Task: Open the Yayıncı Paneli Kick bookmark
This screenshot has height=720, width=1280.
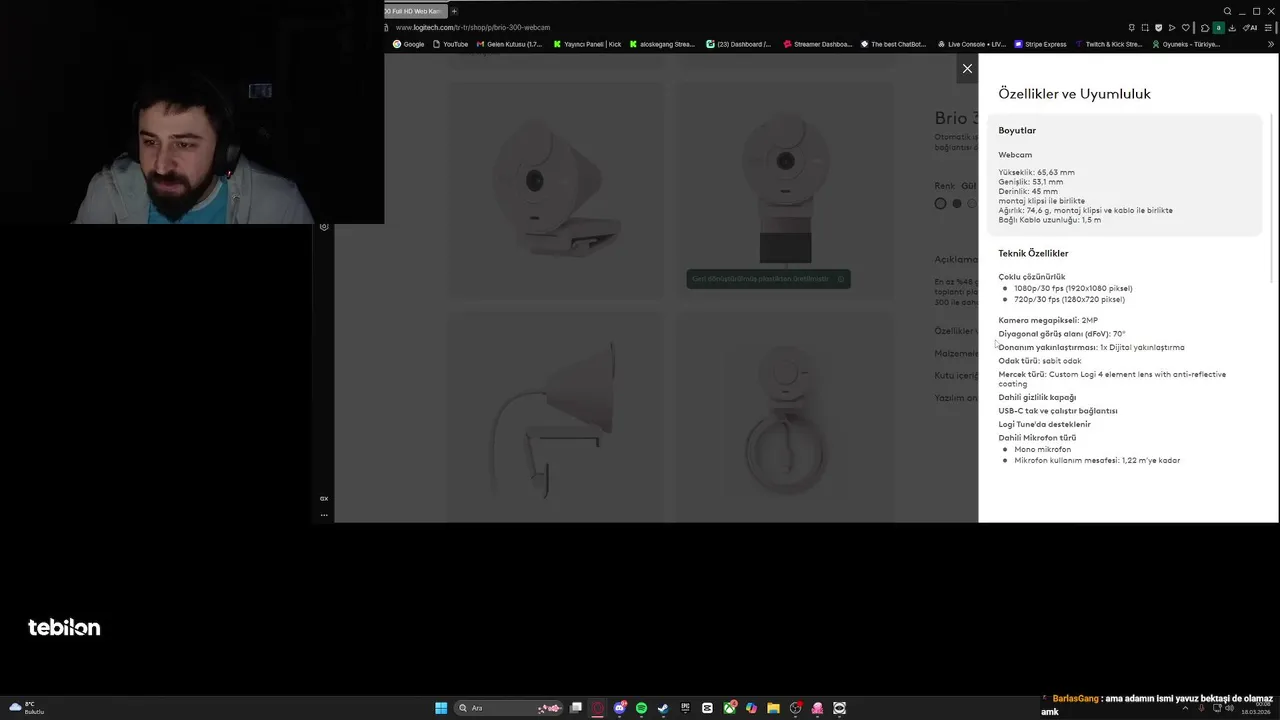Action: click(588, 44)
